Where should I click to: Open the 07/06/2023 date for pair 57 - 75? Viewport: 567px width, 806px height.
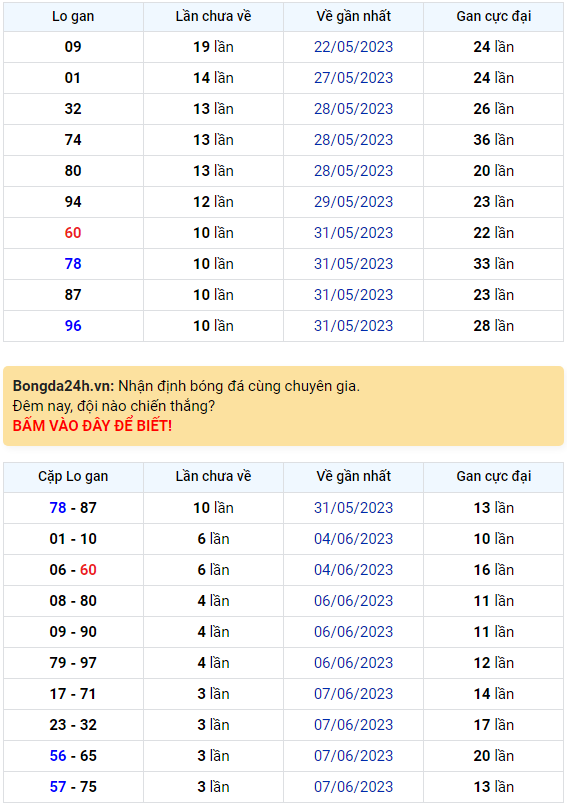point(354,786)
